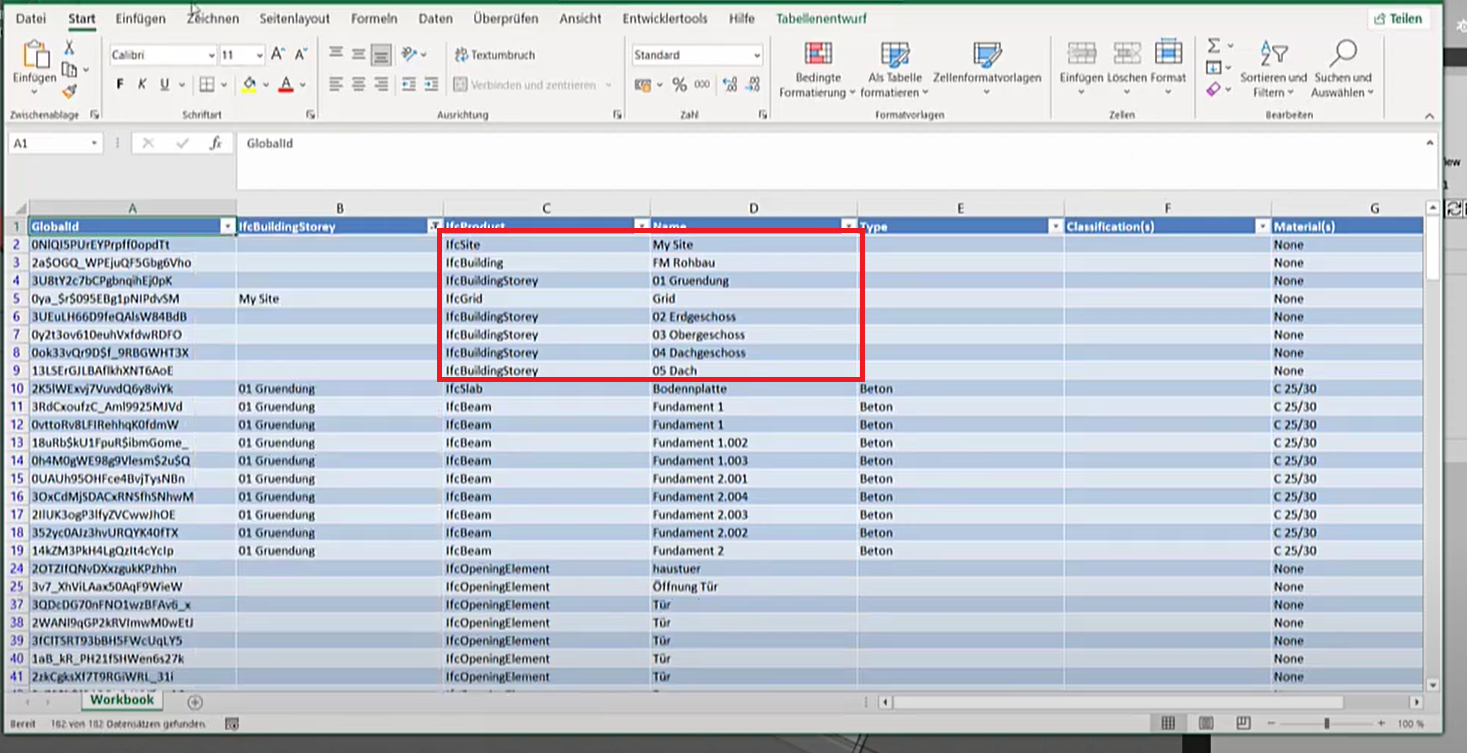Click the macro record icon in status bar

click(232, 723)
